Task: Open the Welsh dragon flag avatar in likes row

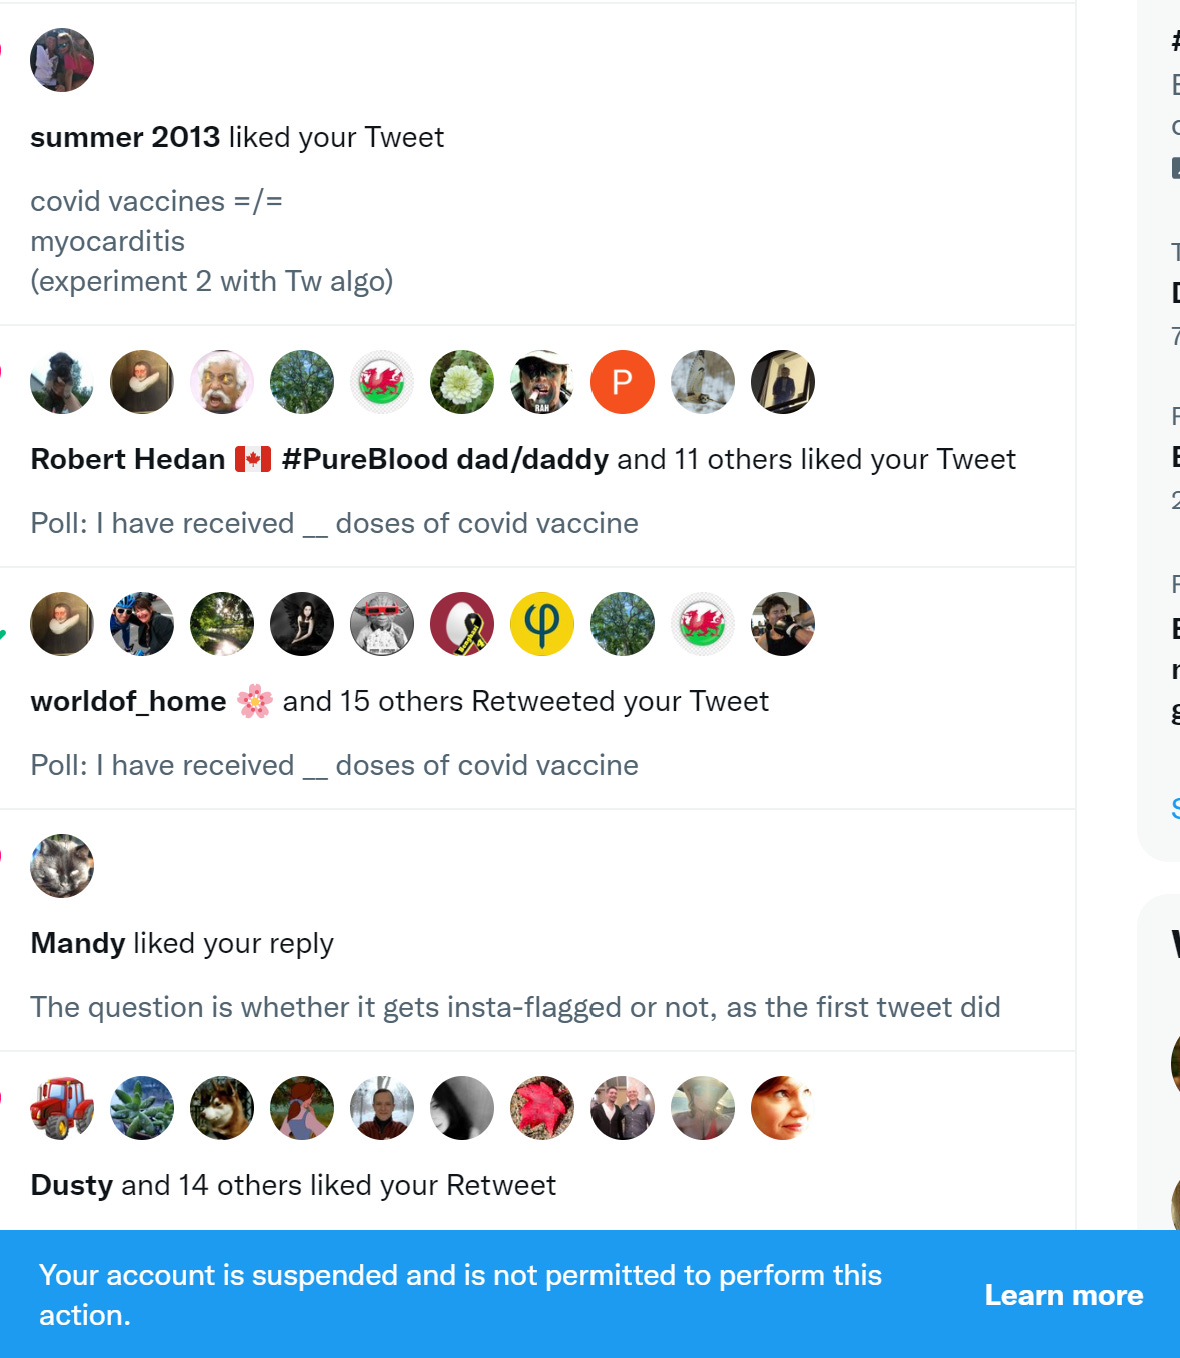Action: [x=382, y=382]
